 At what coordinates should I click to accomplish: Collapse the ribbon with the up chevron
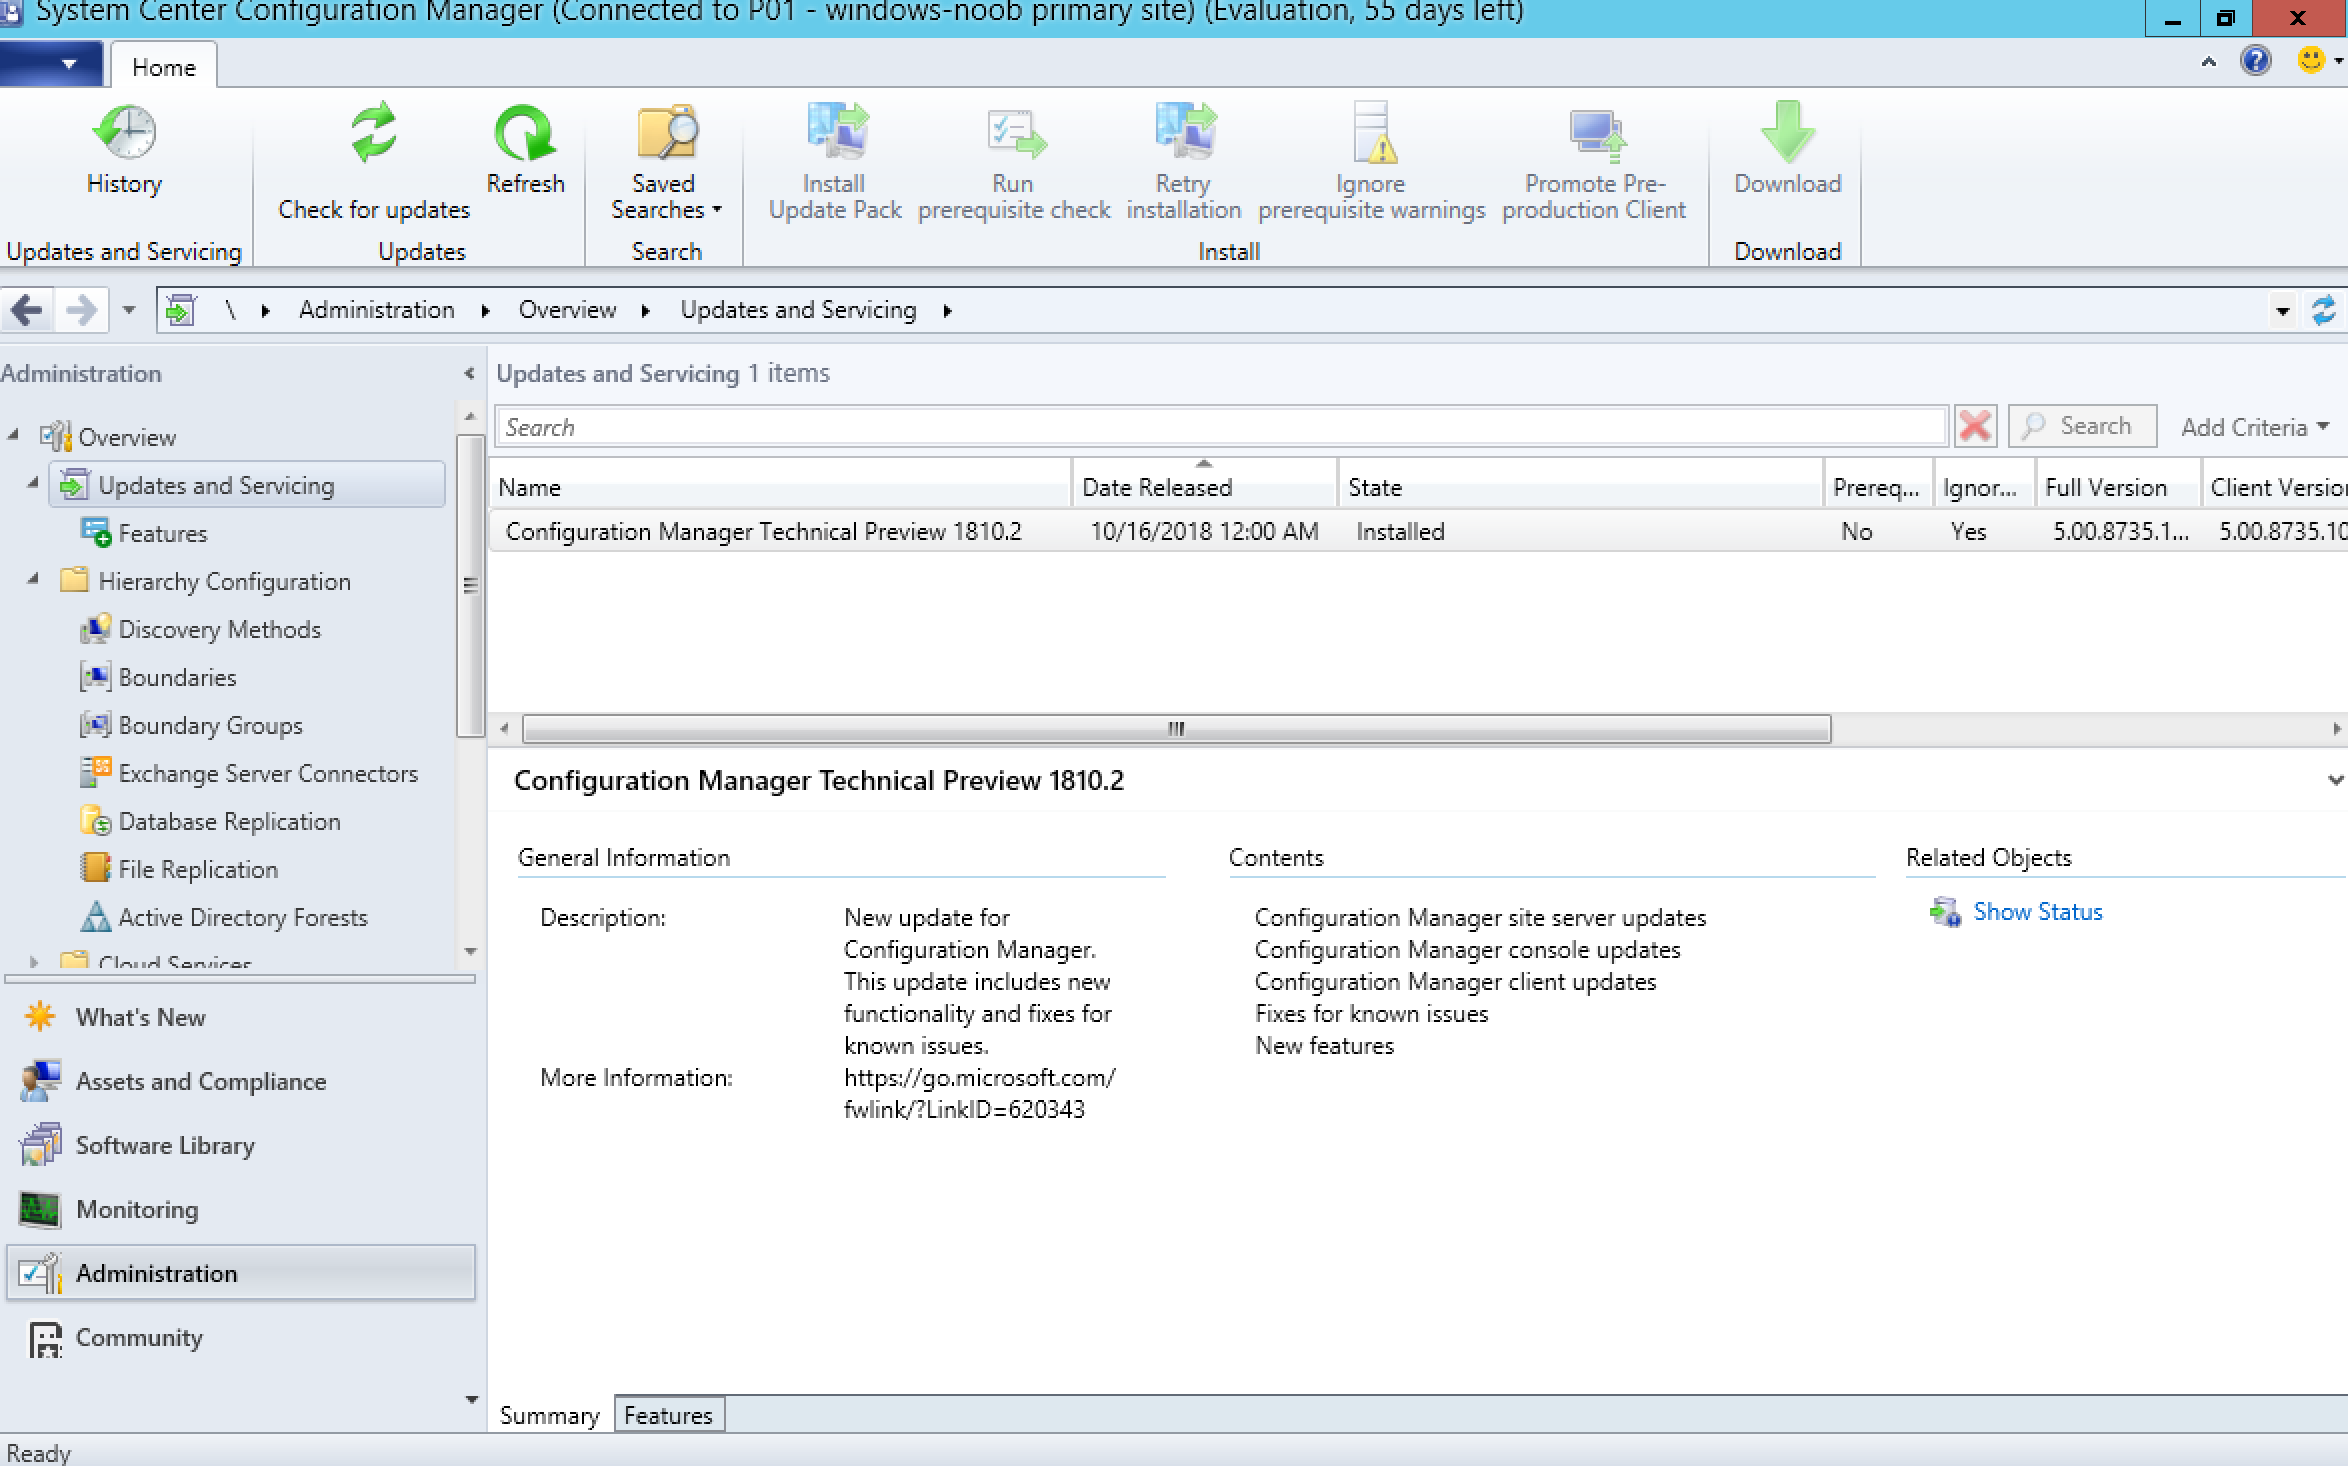pyautogui.click(x=2208, y=62)
